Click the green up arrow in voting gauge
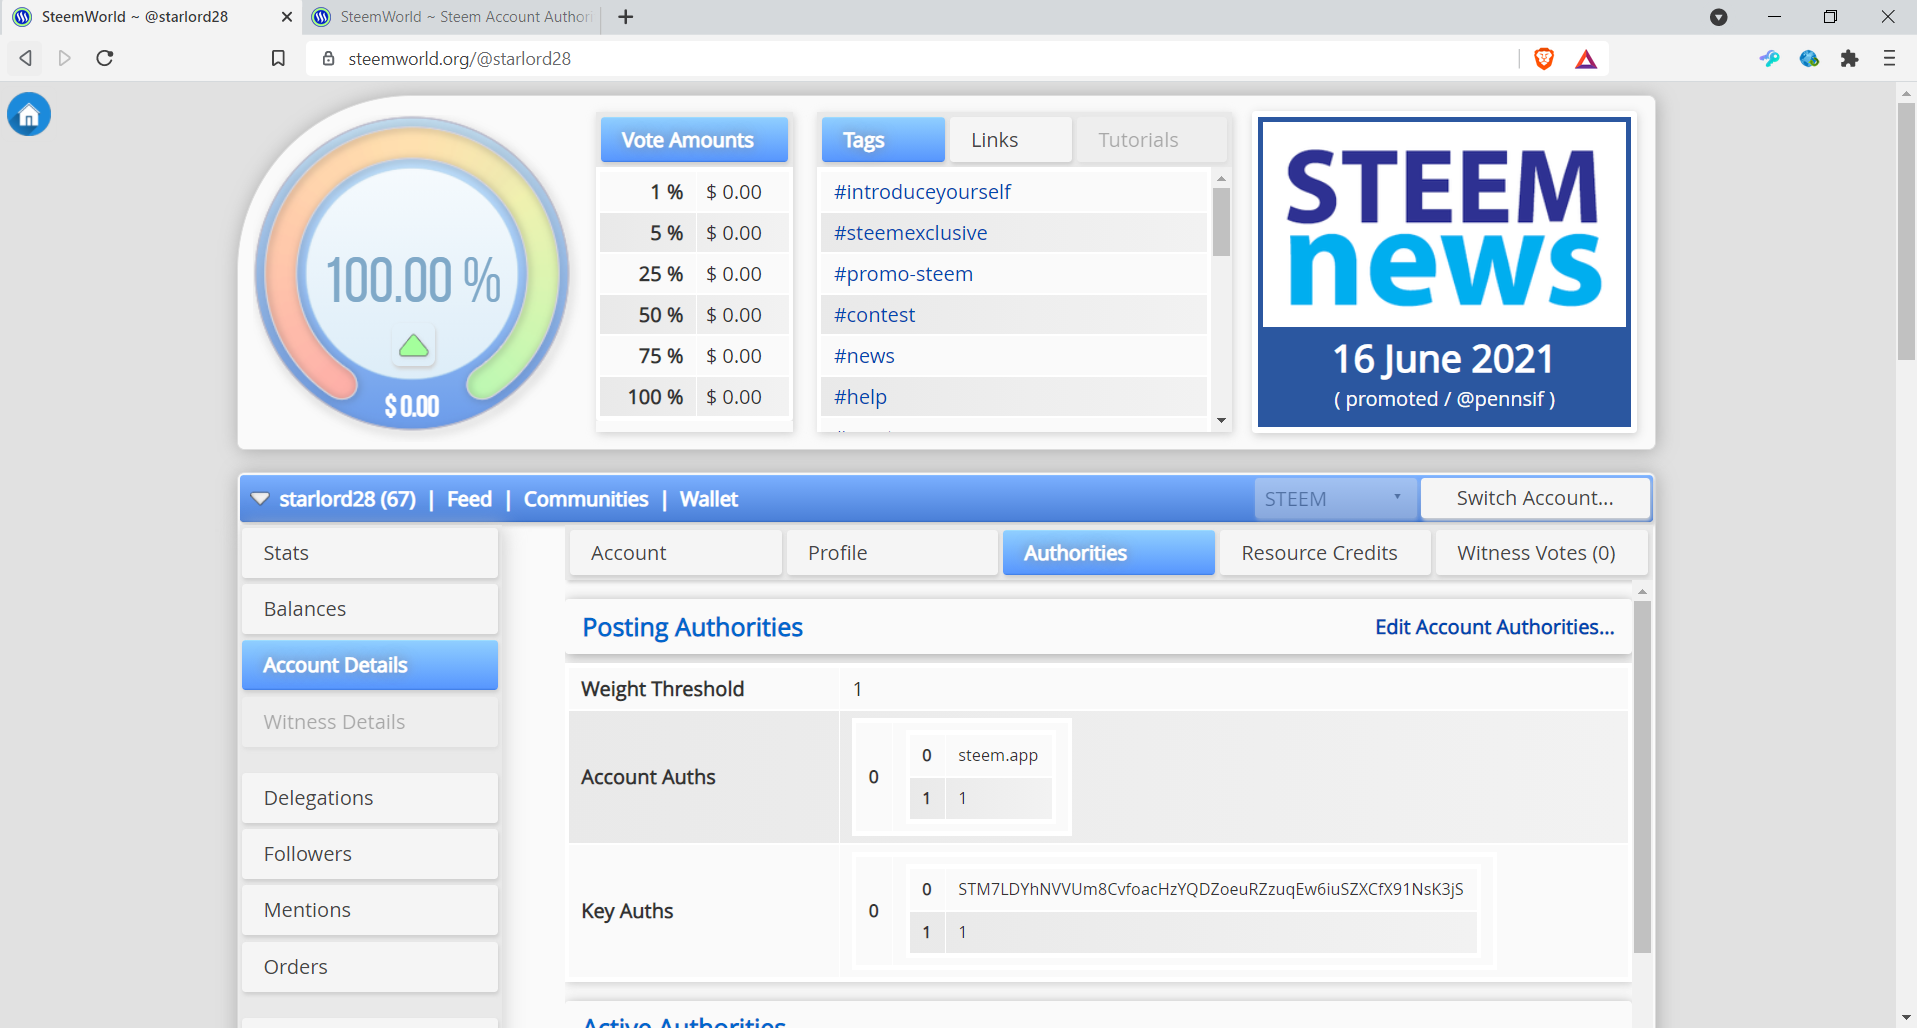 tap(414, 346)
